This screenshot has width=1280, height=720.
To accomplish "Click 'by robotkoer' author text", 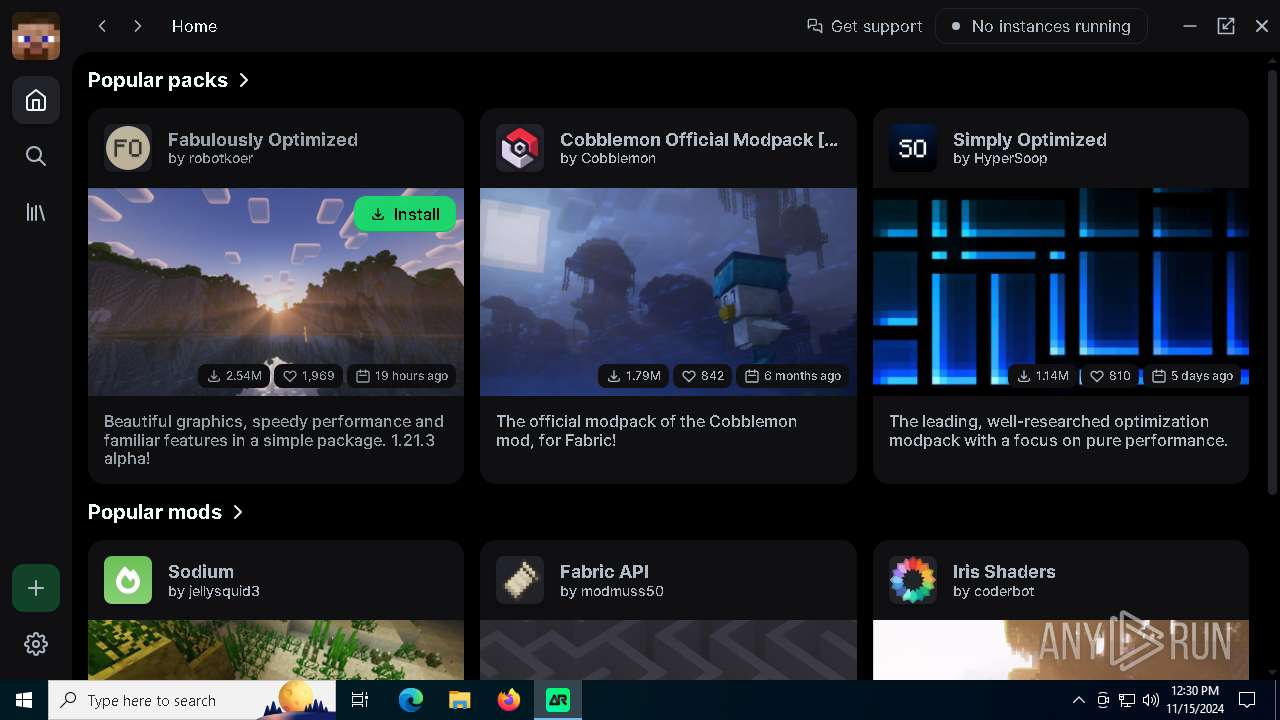I will point(210,159).
